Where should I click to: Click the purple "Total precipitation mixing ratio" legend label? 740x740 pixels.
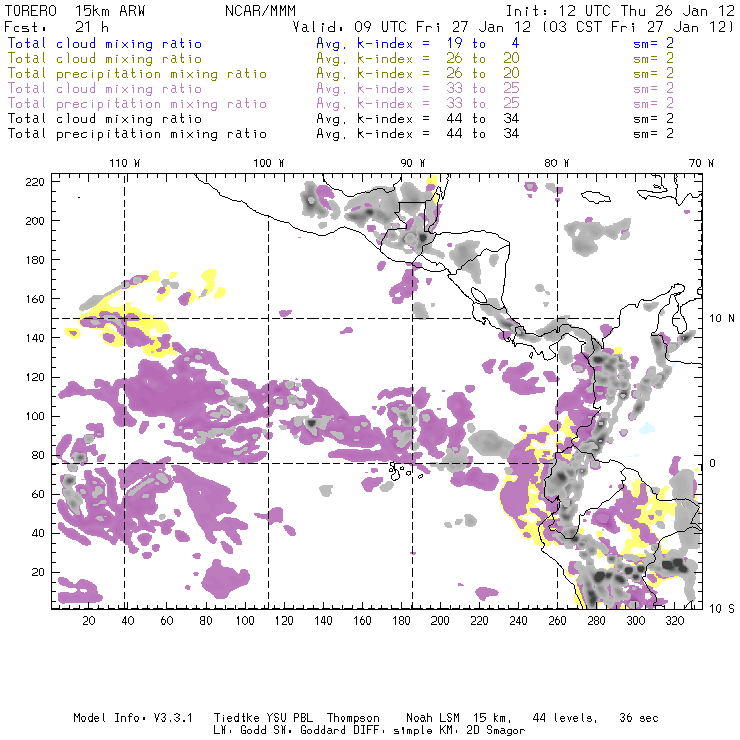(x=137, y=104)
